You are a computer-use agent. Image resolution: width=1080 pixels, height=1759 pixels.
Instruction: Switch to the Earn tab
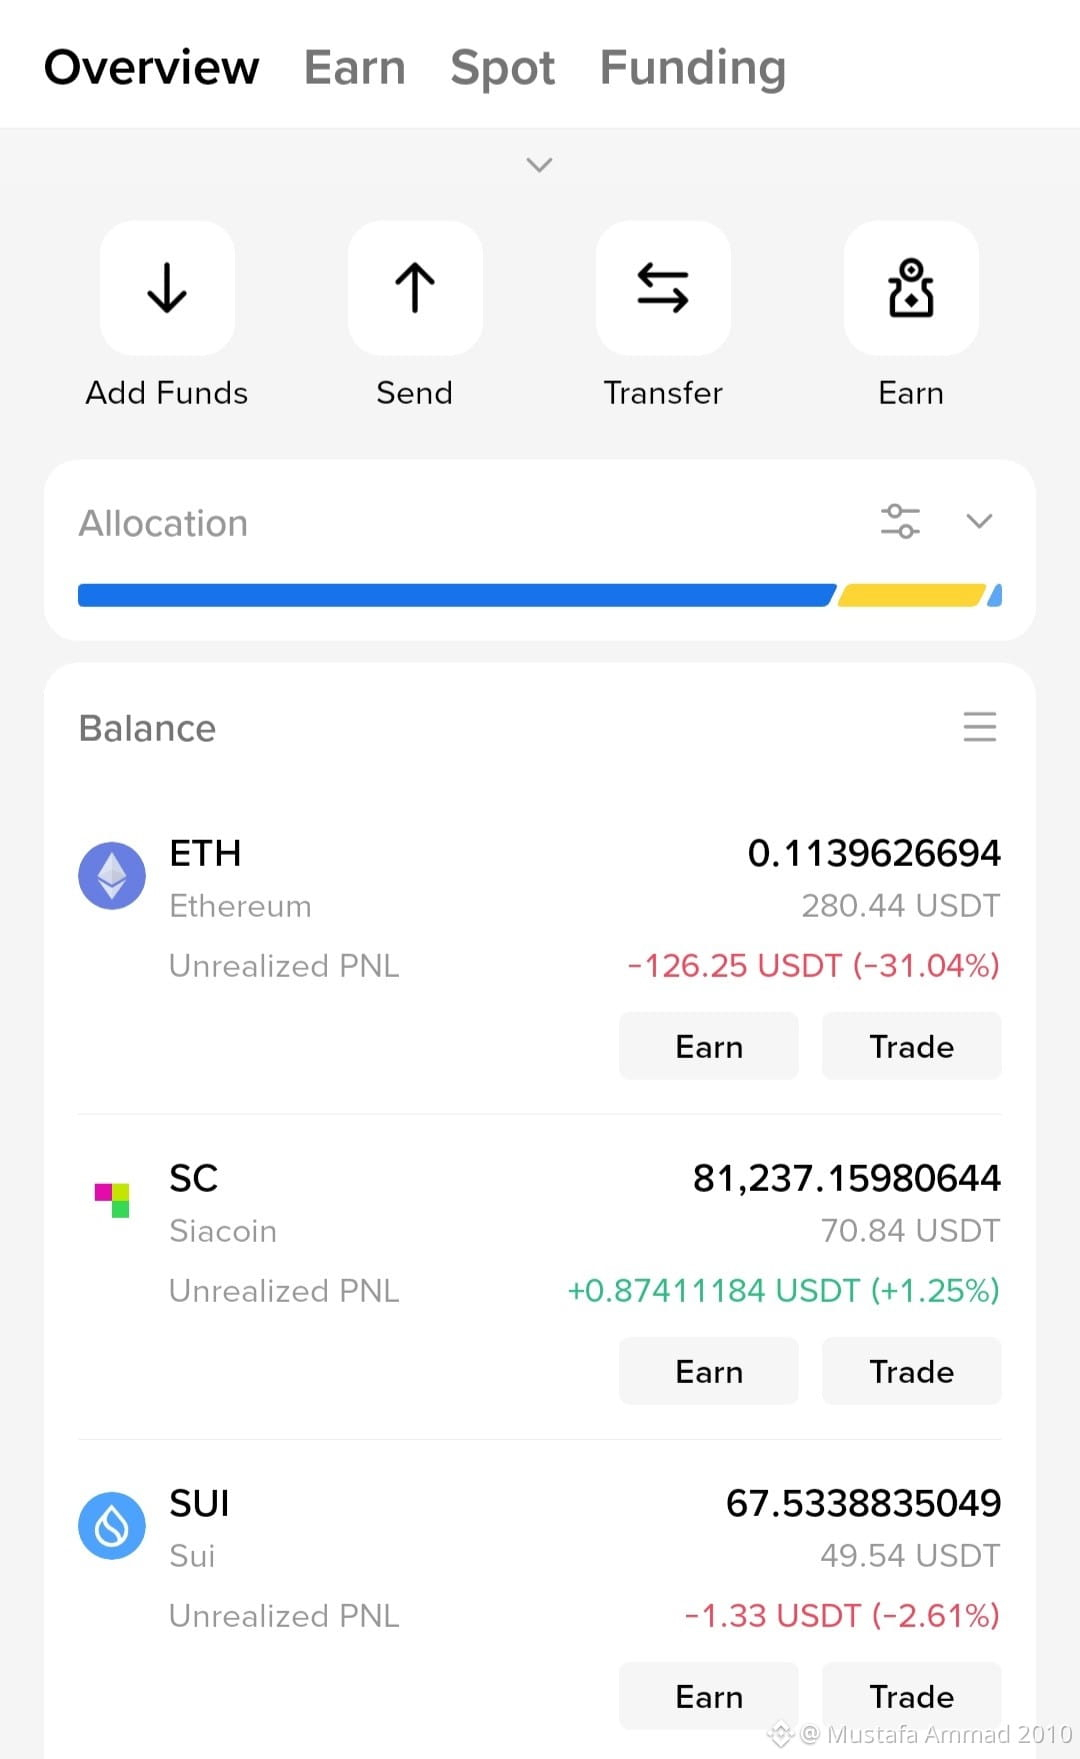click(355, 68)
